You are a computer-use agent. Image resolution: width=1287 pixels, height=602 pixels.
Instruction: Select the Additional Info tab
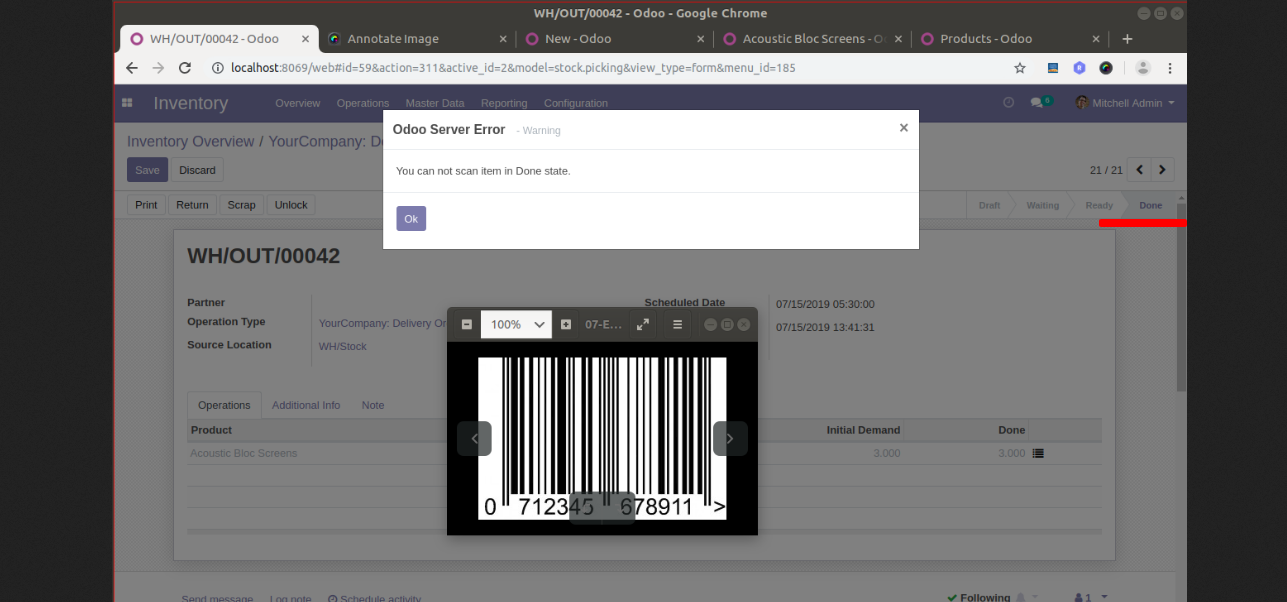point(306,405)
